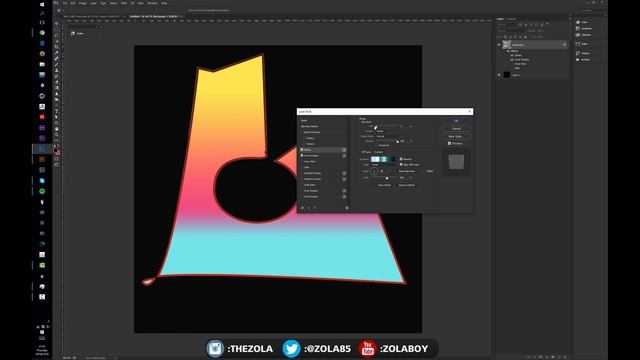
Task: Click the Make Default button
Action: 384,185
